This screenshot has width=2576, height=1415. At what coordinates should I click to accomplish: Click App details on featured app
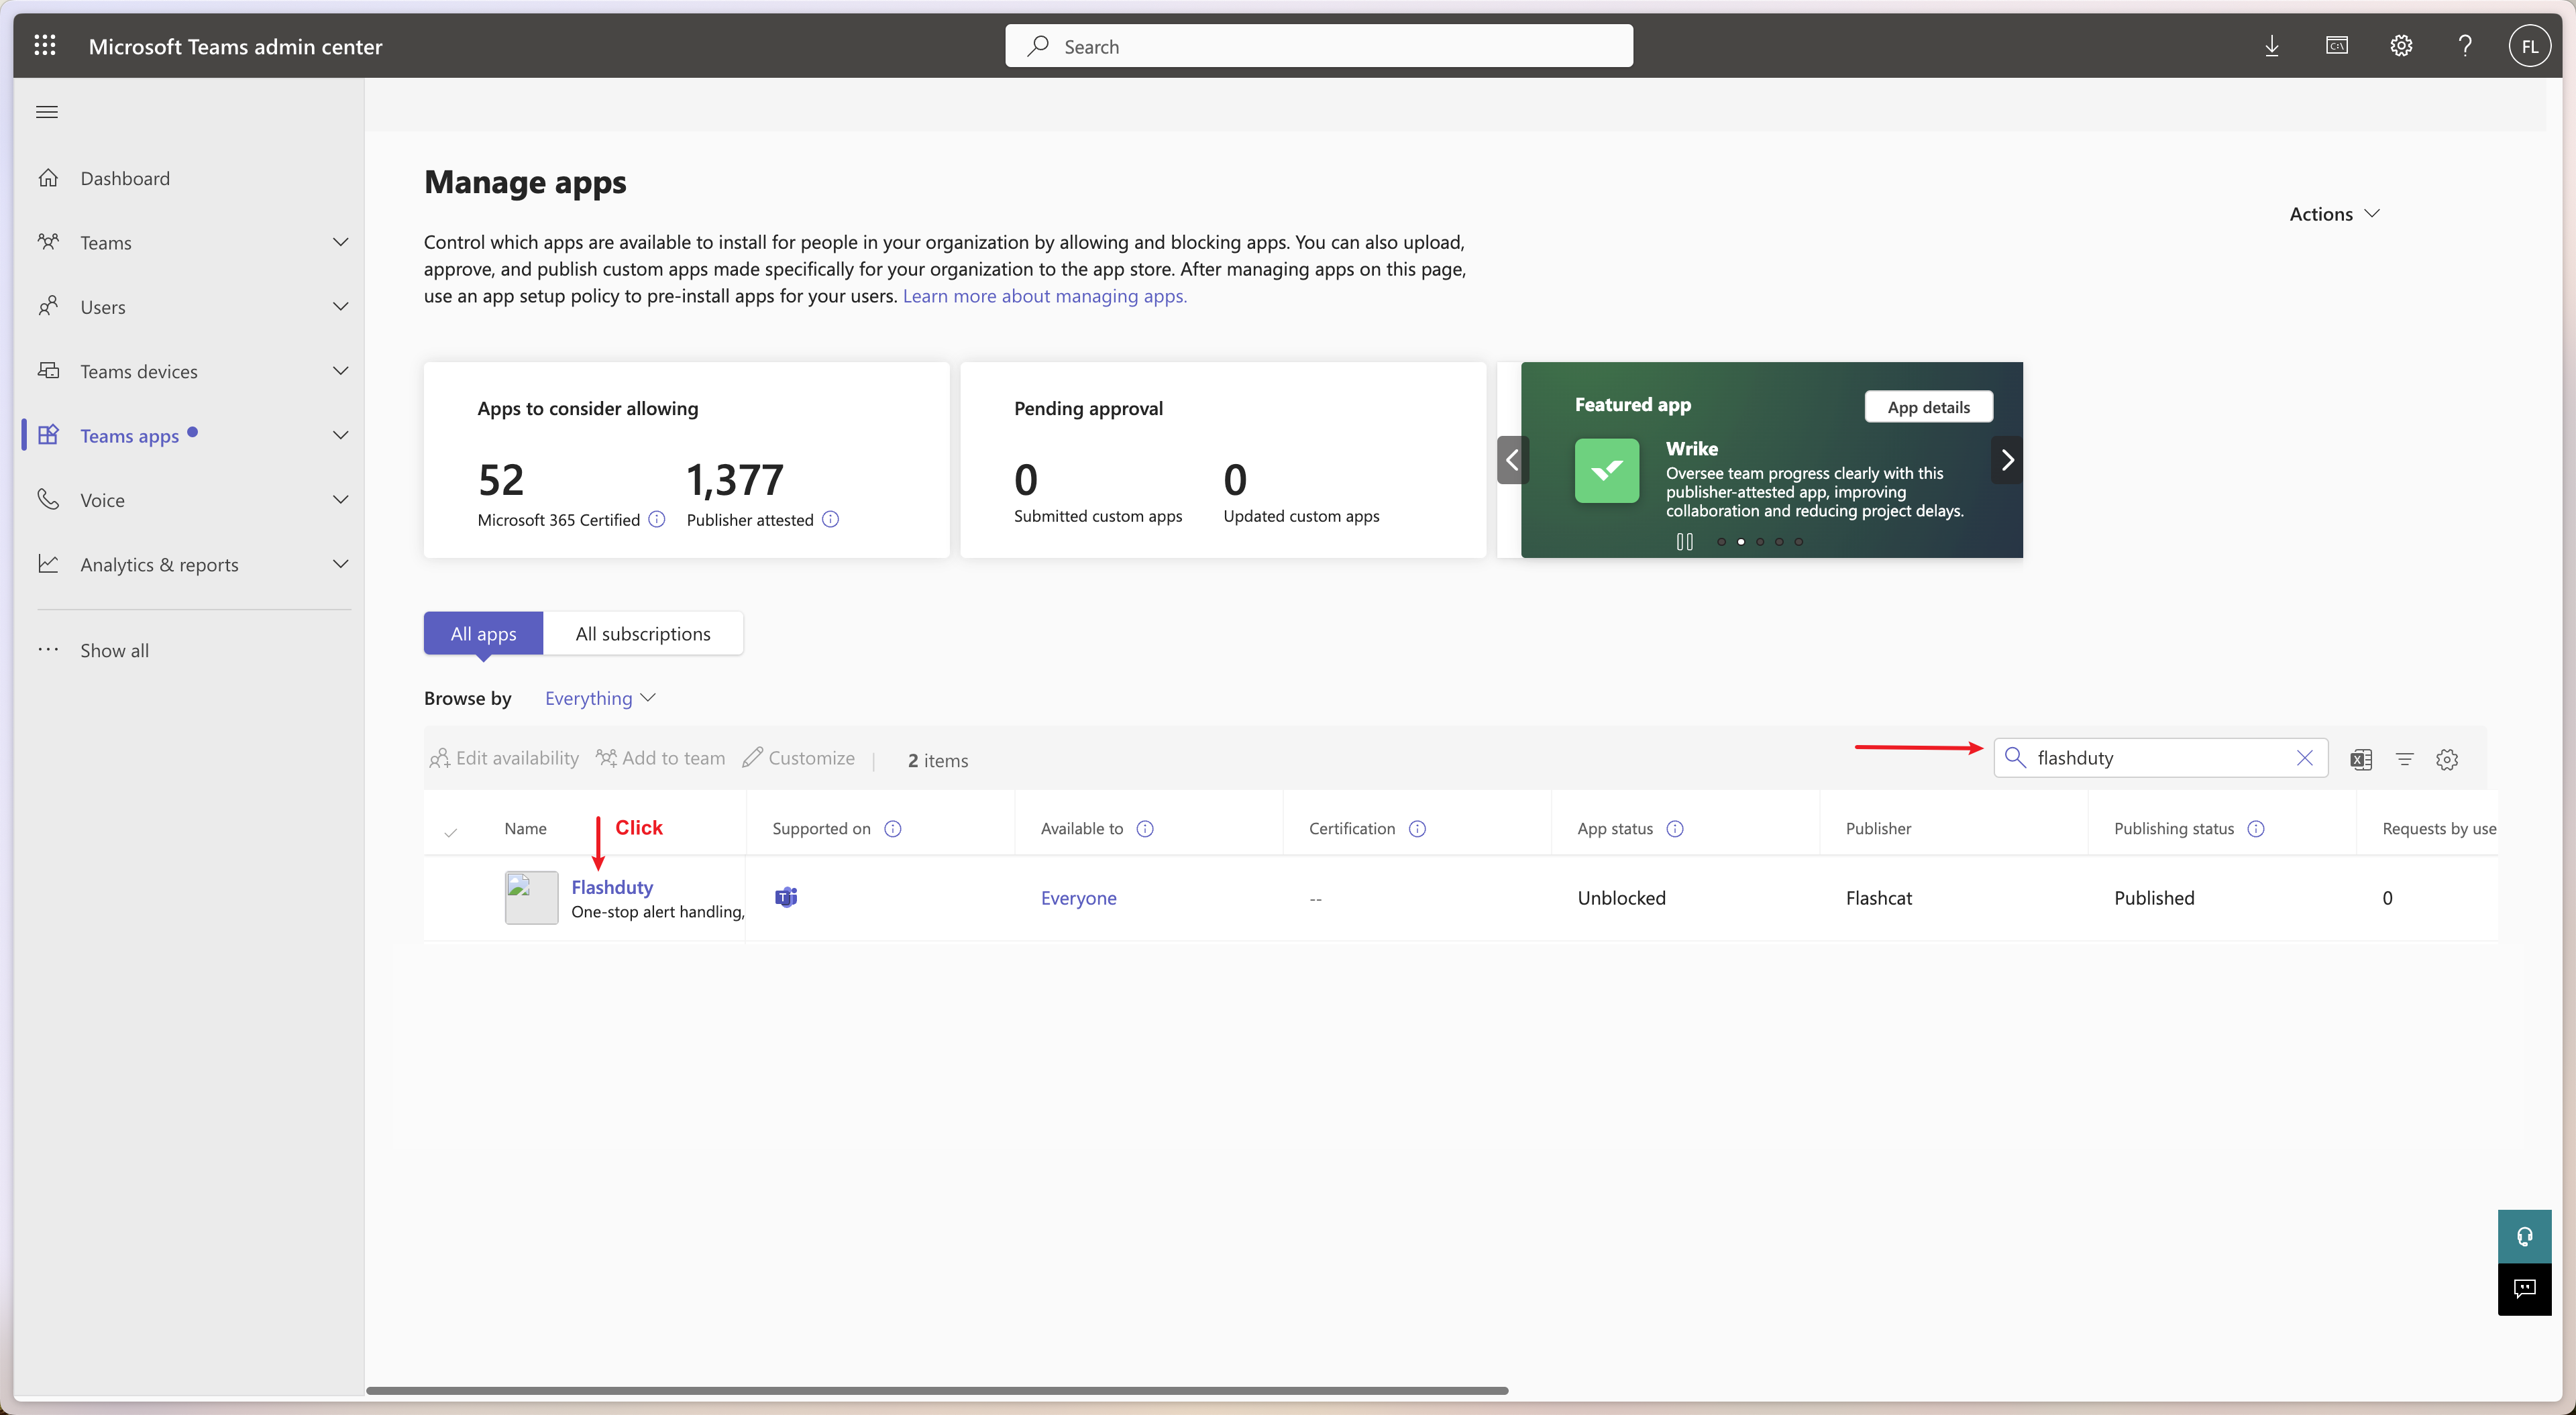coord(1928,407)
